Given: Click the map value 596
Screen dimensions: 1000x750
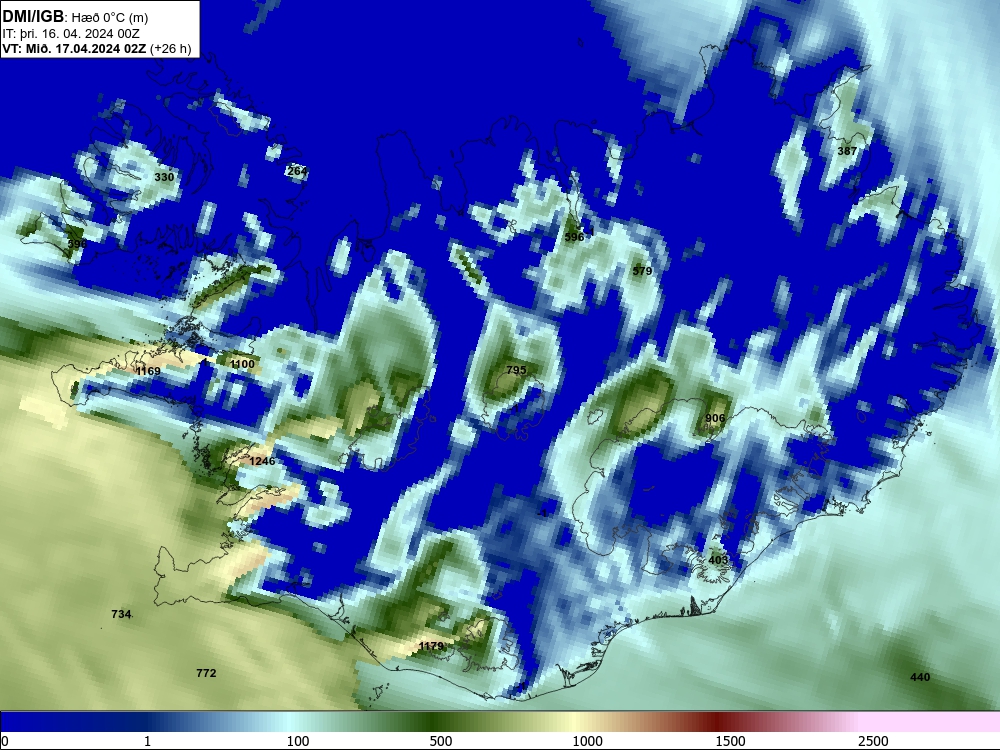Looking at the screenshot, I should point(574,237).
